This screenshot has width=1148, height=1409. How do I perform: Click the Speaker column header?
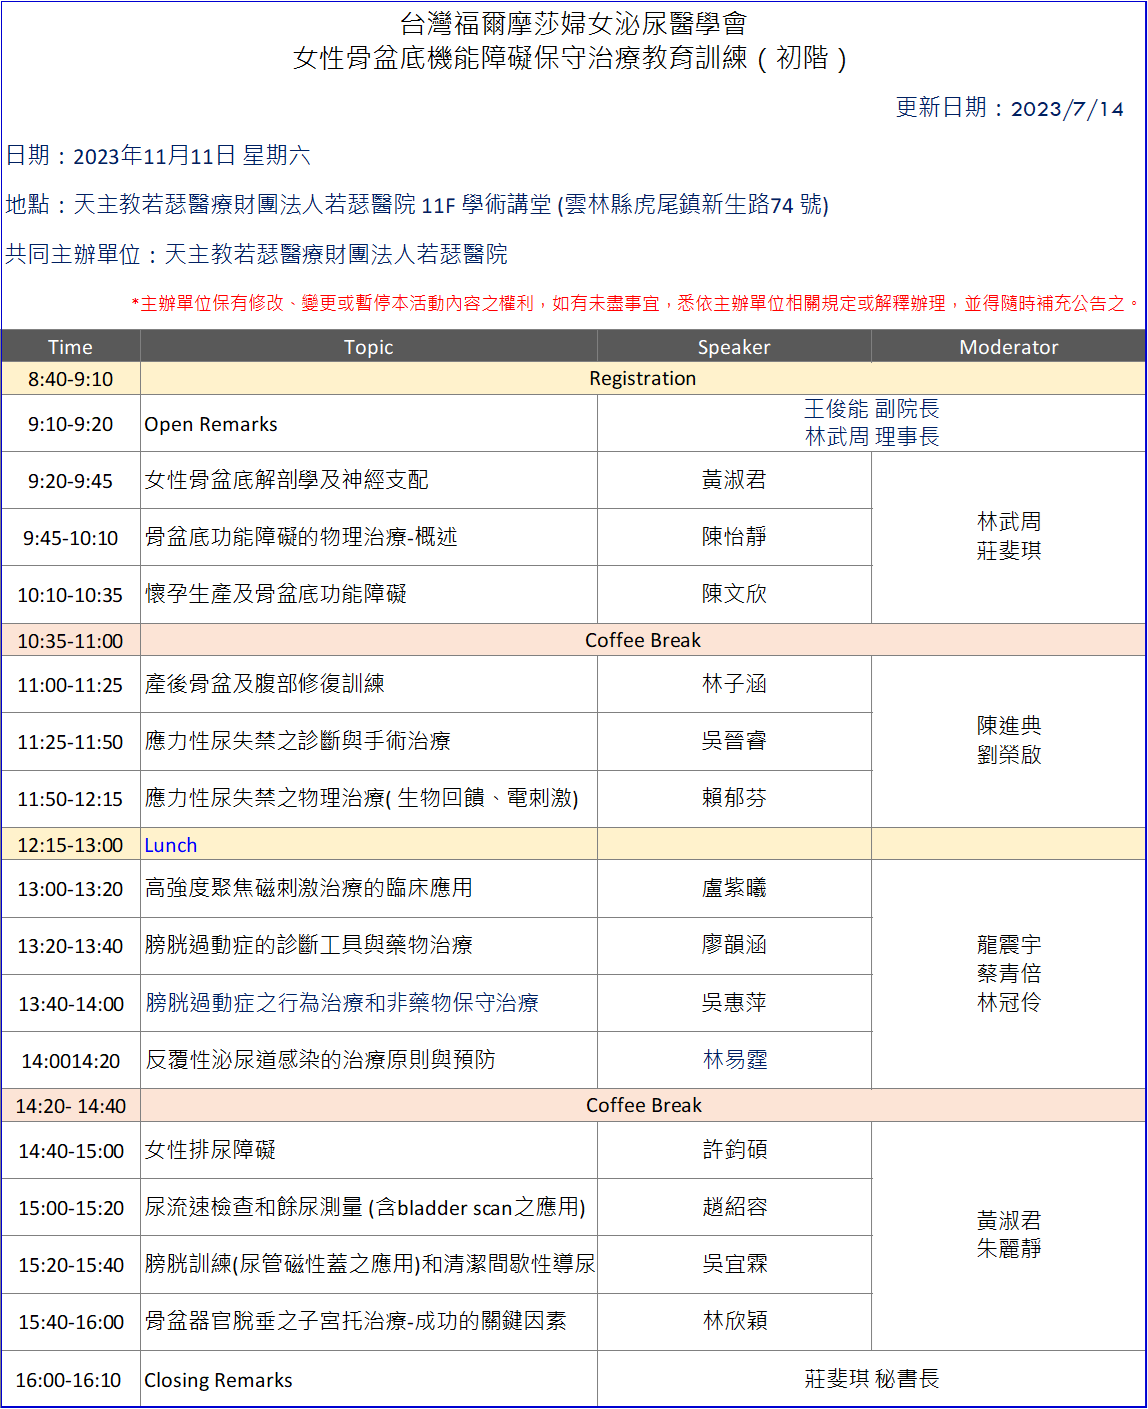click(x=733, y=347)
